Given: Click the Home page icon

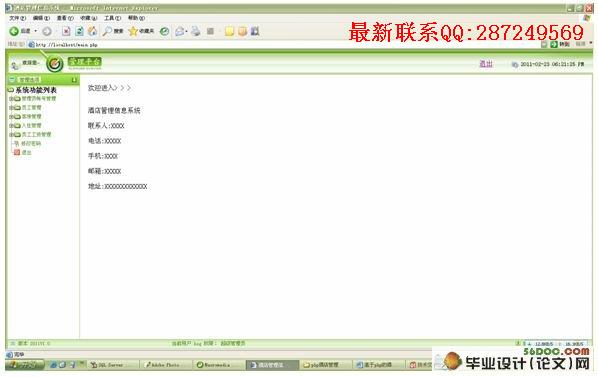Looking at the screenshot, I should 92,31.
